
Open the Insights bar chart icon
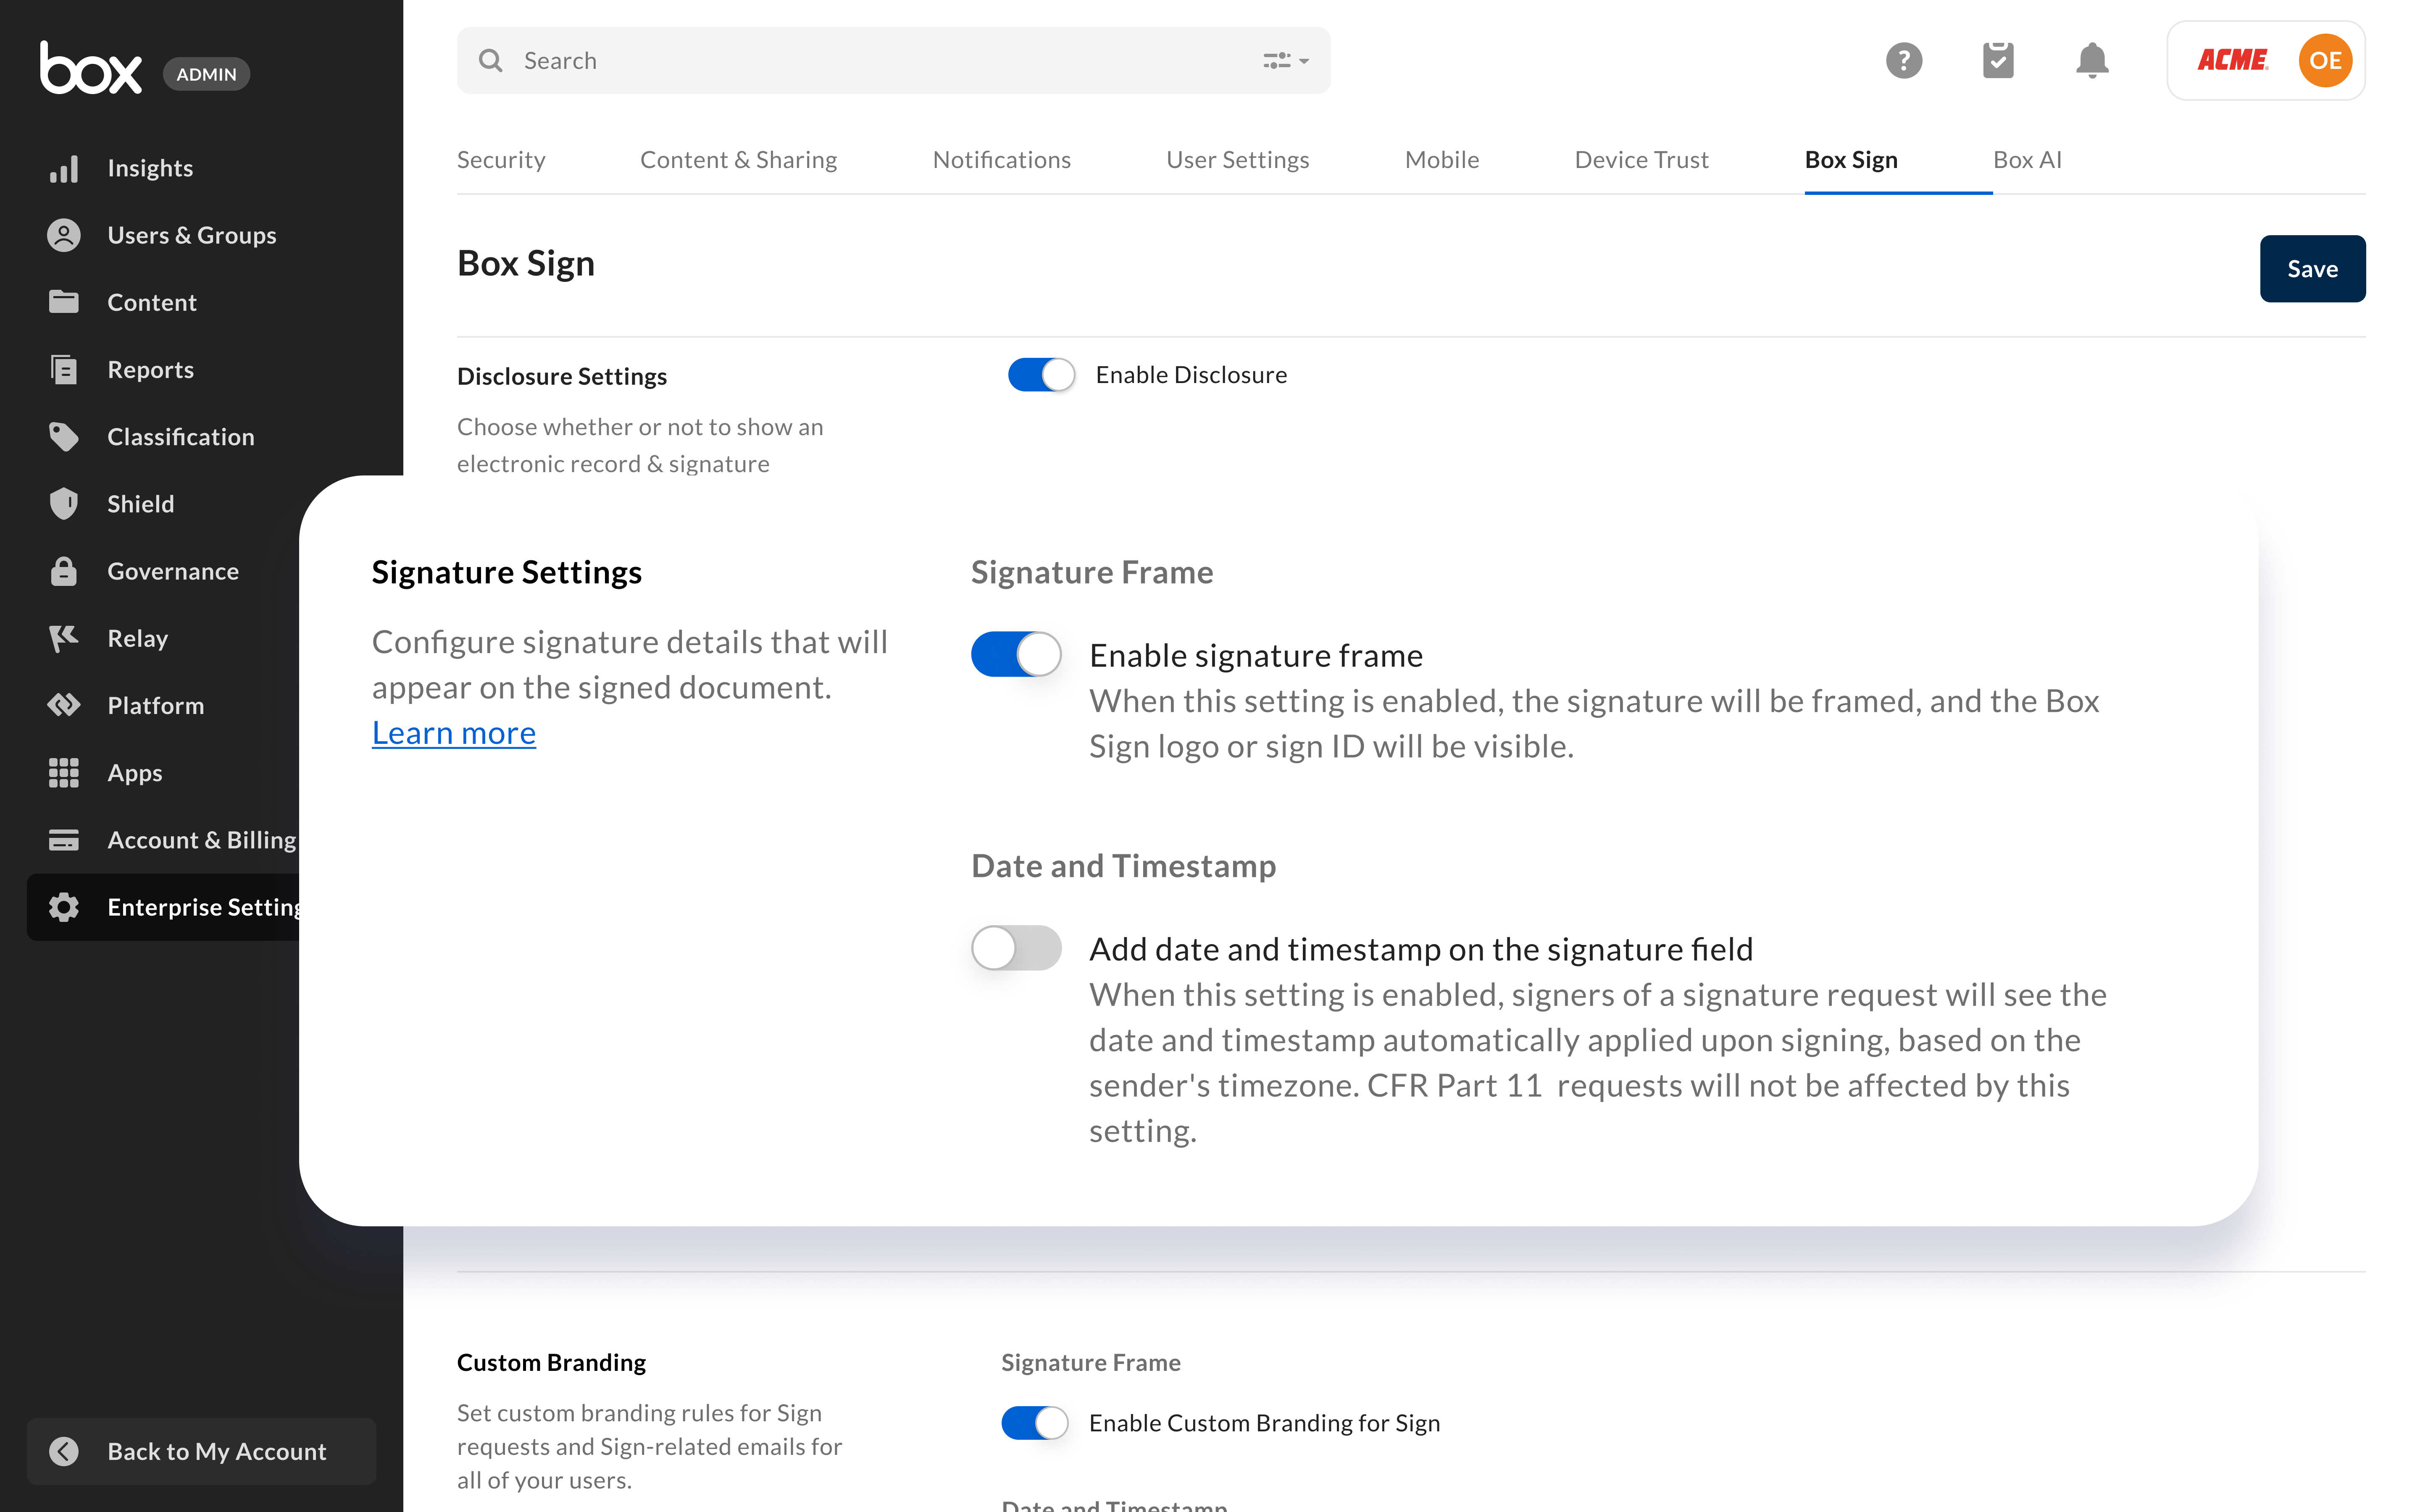click(63, 168)
